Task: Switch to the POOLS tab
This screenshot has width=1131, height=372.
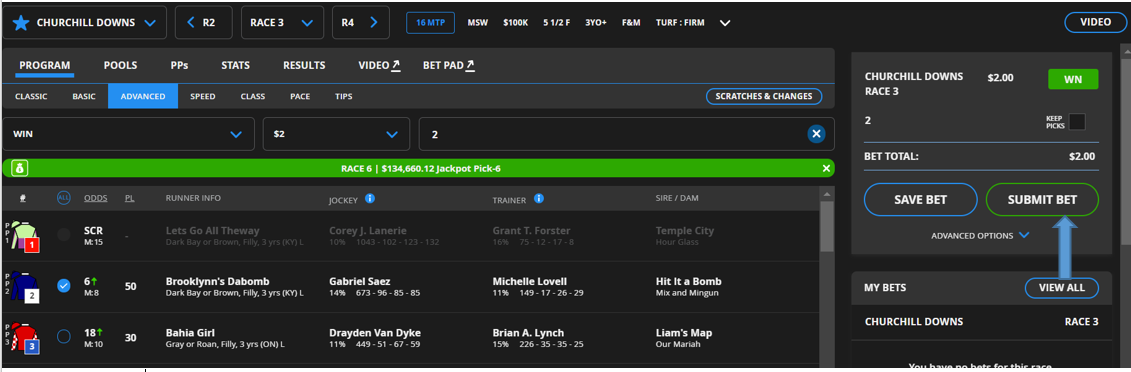Action: coord(120,65)
